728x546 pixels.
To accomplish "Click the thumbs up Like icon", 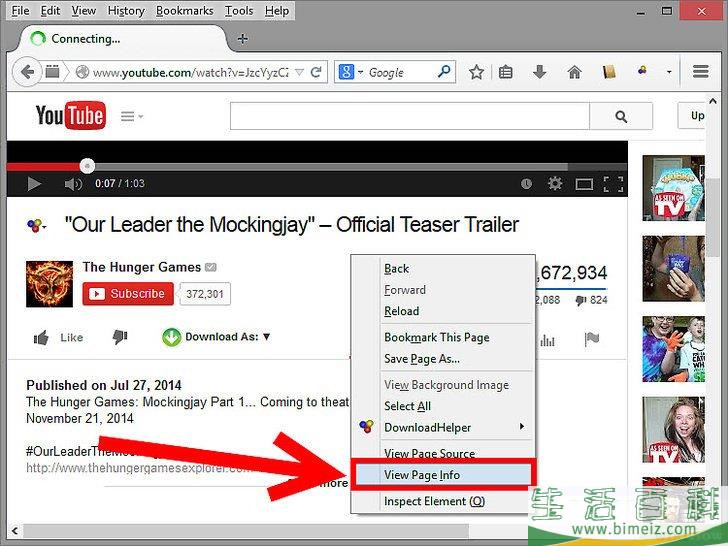I will [x=41, y=338].
